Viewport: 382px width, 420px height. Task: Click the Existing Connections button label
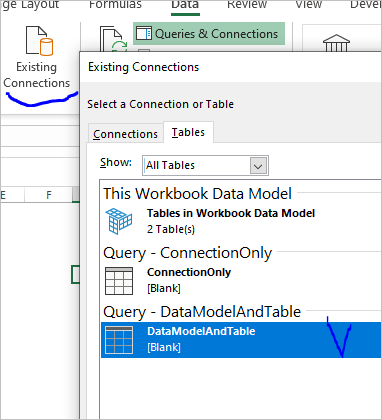click(x=36, y=75)
